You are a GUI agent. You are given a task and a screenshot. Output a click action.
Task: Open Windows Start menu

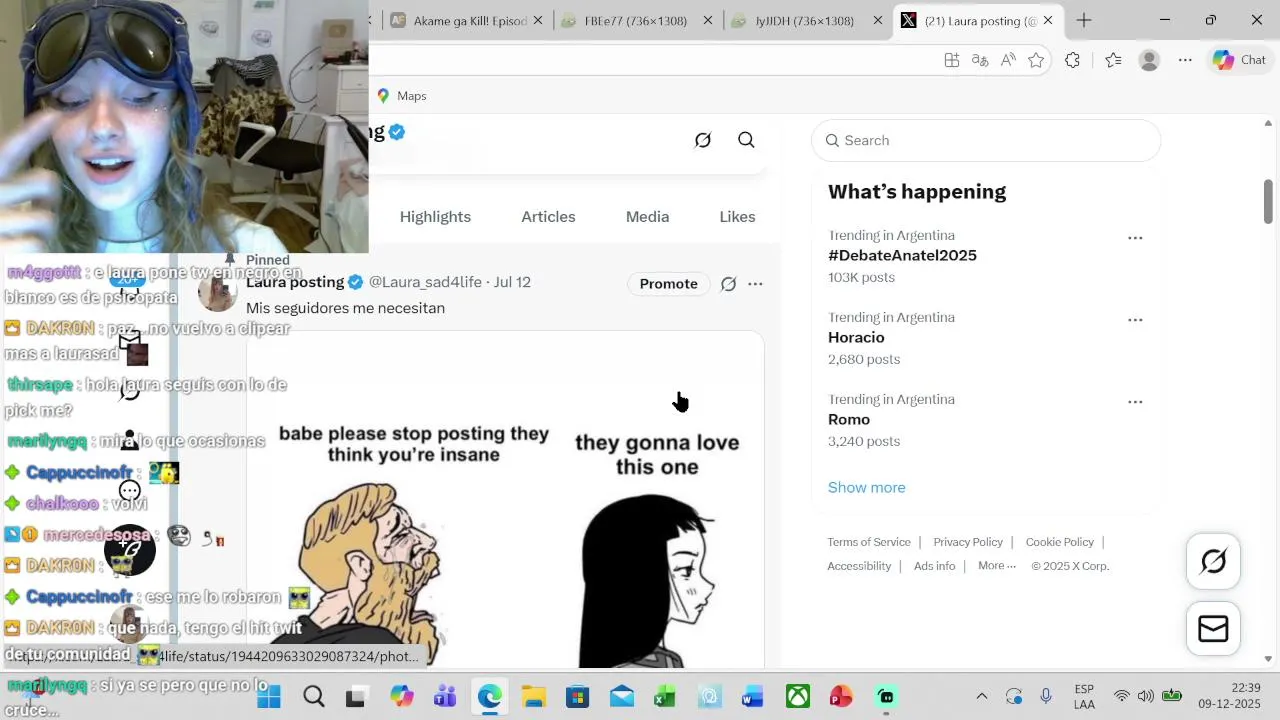(x=269, y=696)
